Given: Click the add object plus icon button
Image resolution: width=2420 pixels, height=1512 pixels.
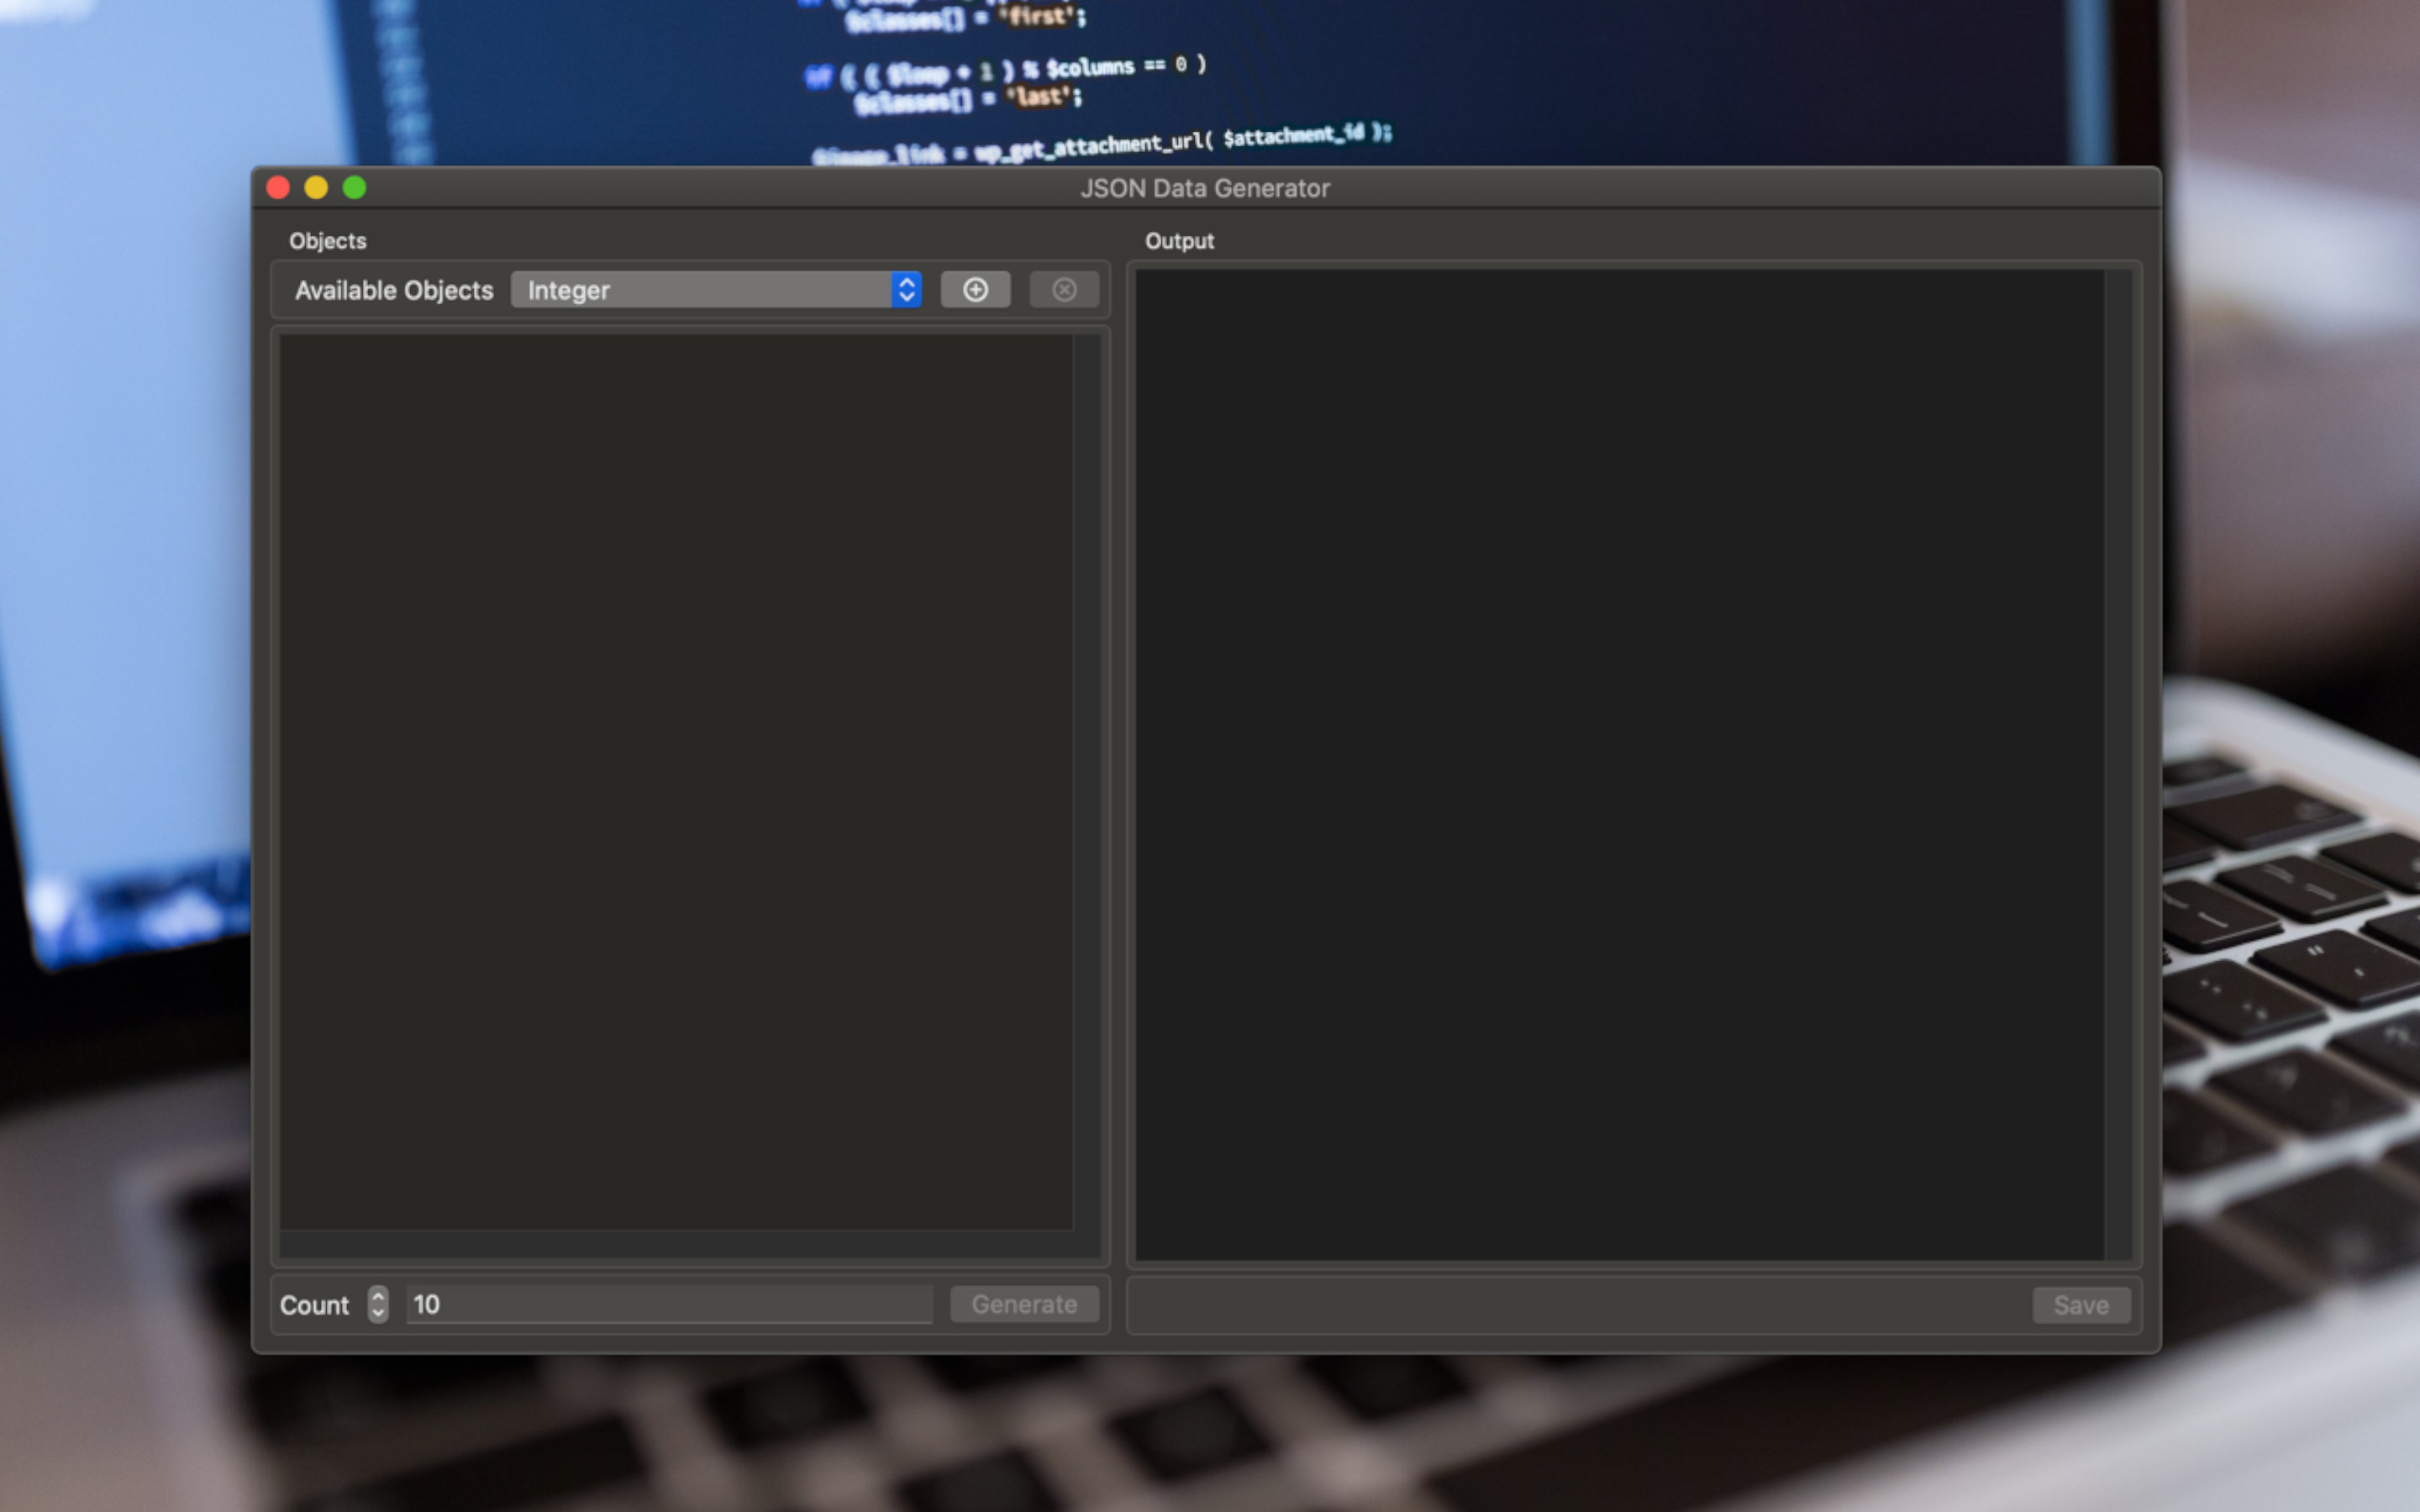Looking at the screenshot, I should (x=975, y=290).
